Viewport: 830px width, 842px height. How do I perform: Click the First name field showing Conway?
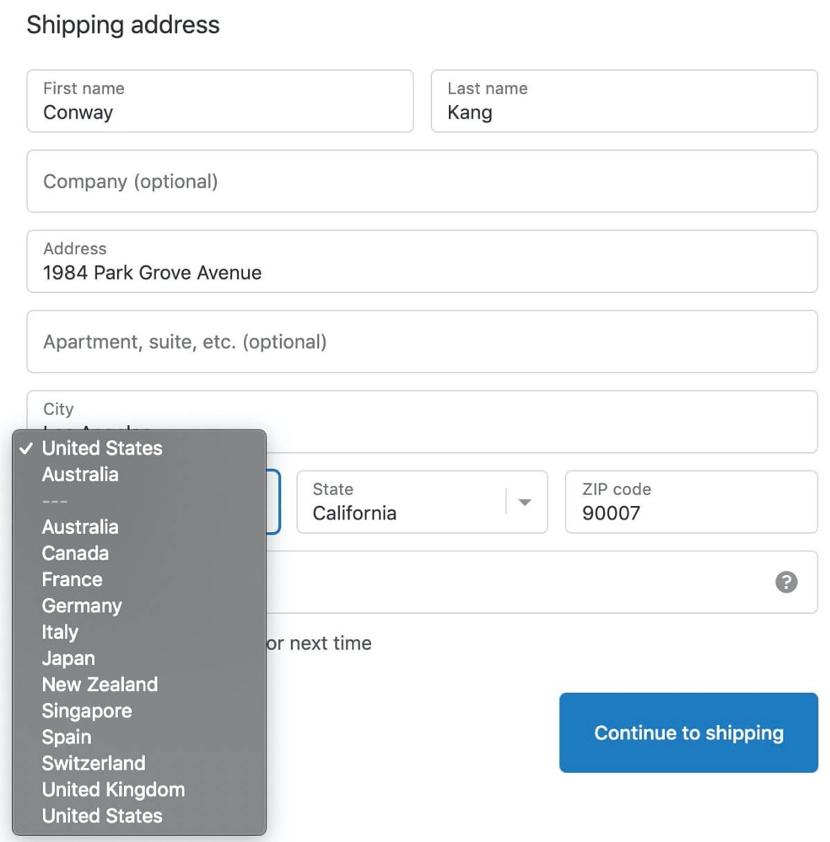(220, 100)
